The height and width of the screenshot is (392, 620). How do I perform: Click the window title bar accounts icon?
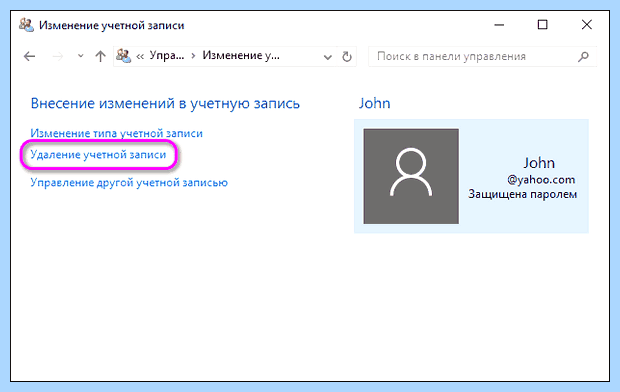tap(26, 25)
